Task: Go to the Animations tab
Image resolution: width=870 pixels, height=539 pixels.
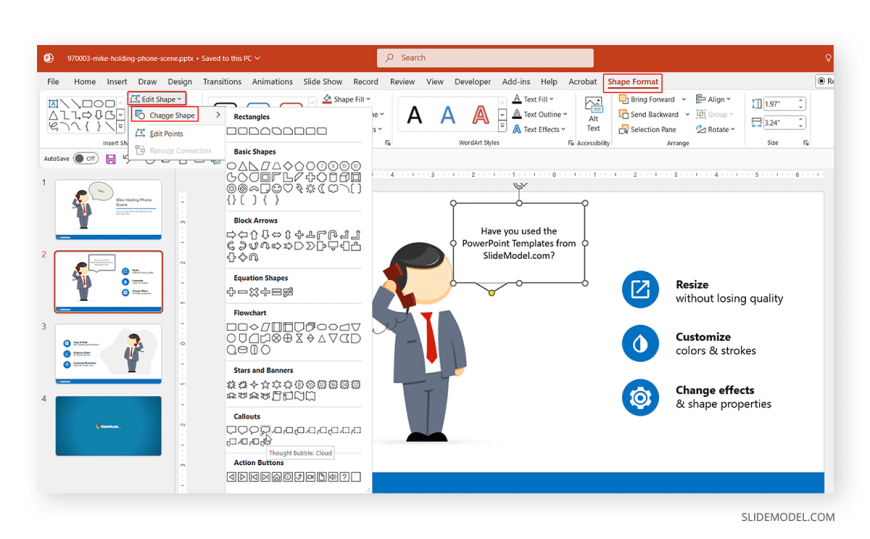Action: click(x=272, y=82)
